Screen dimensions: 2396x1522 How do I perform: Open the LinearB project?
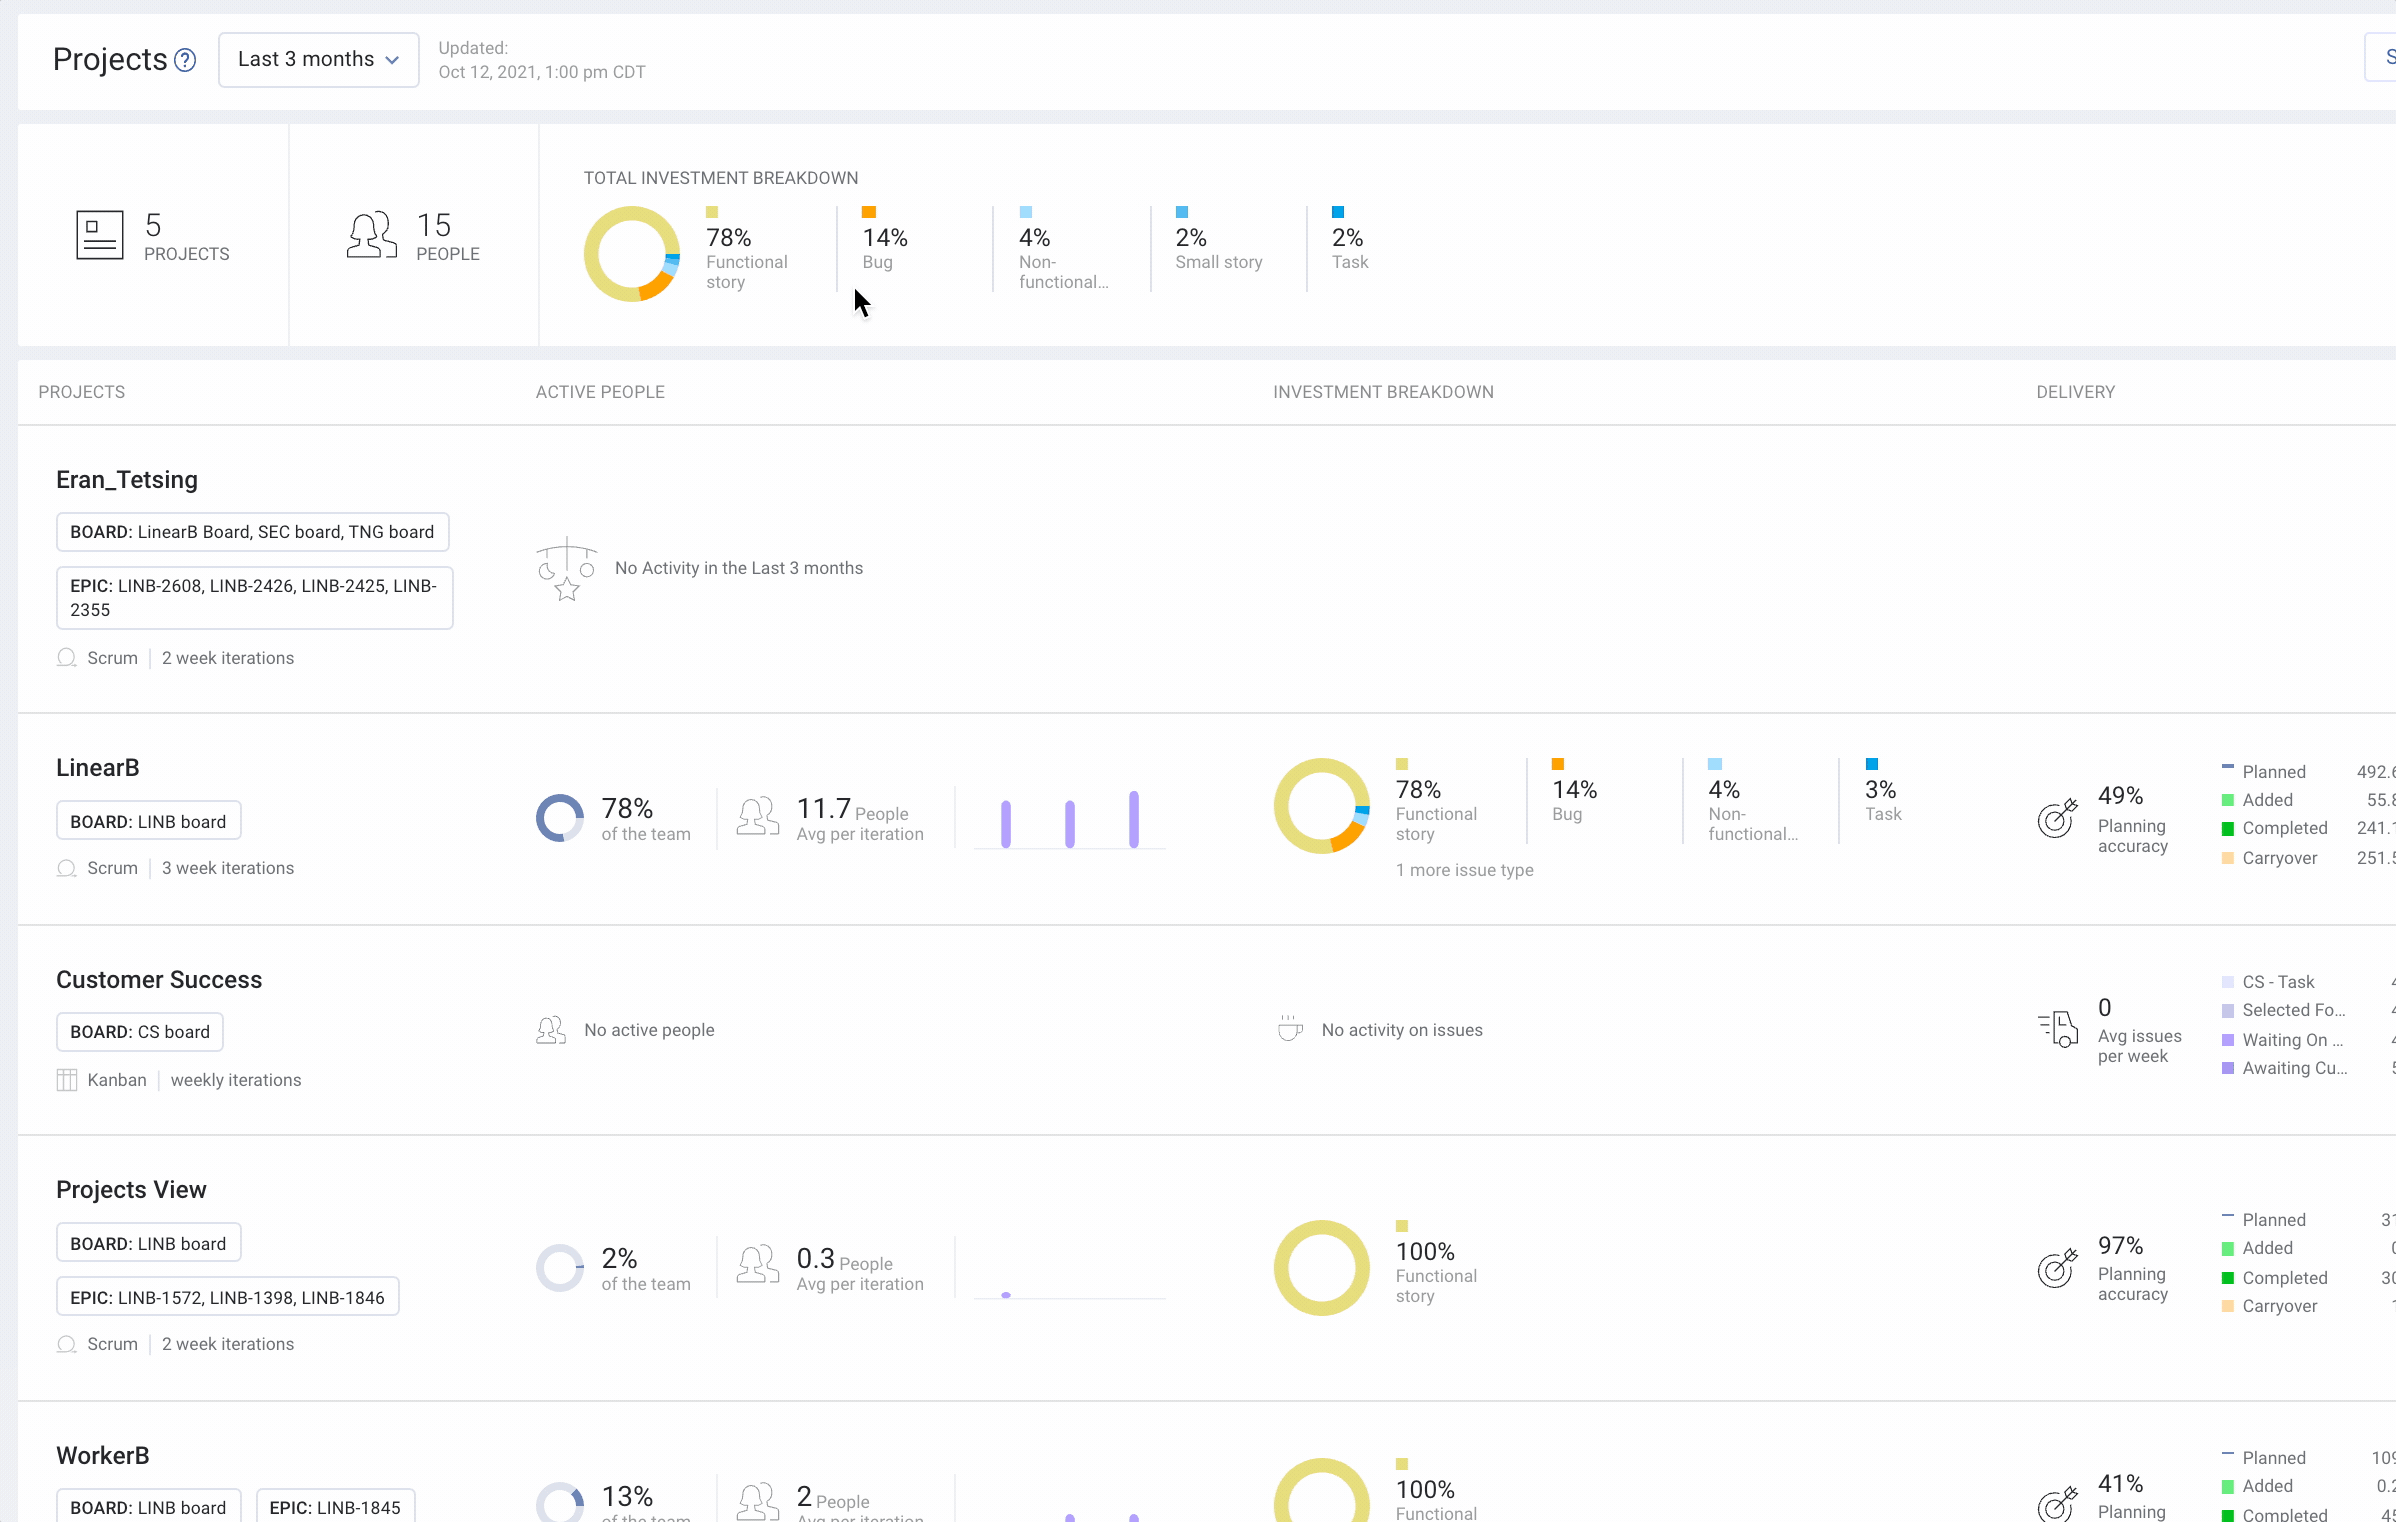(x=98, y=768)
